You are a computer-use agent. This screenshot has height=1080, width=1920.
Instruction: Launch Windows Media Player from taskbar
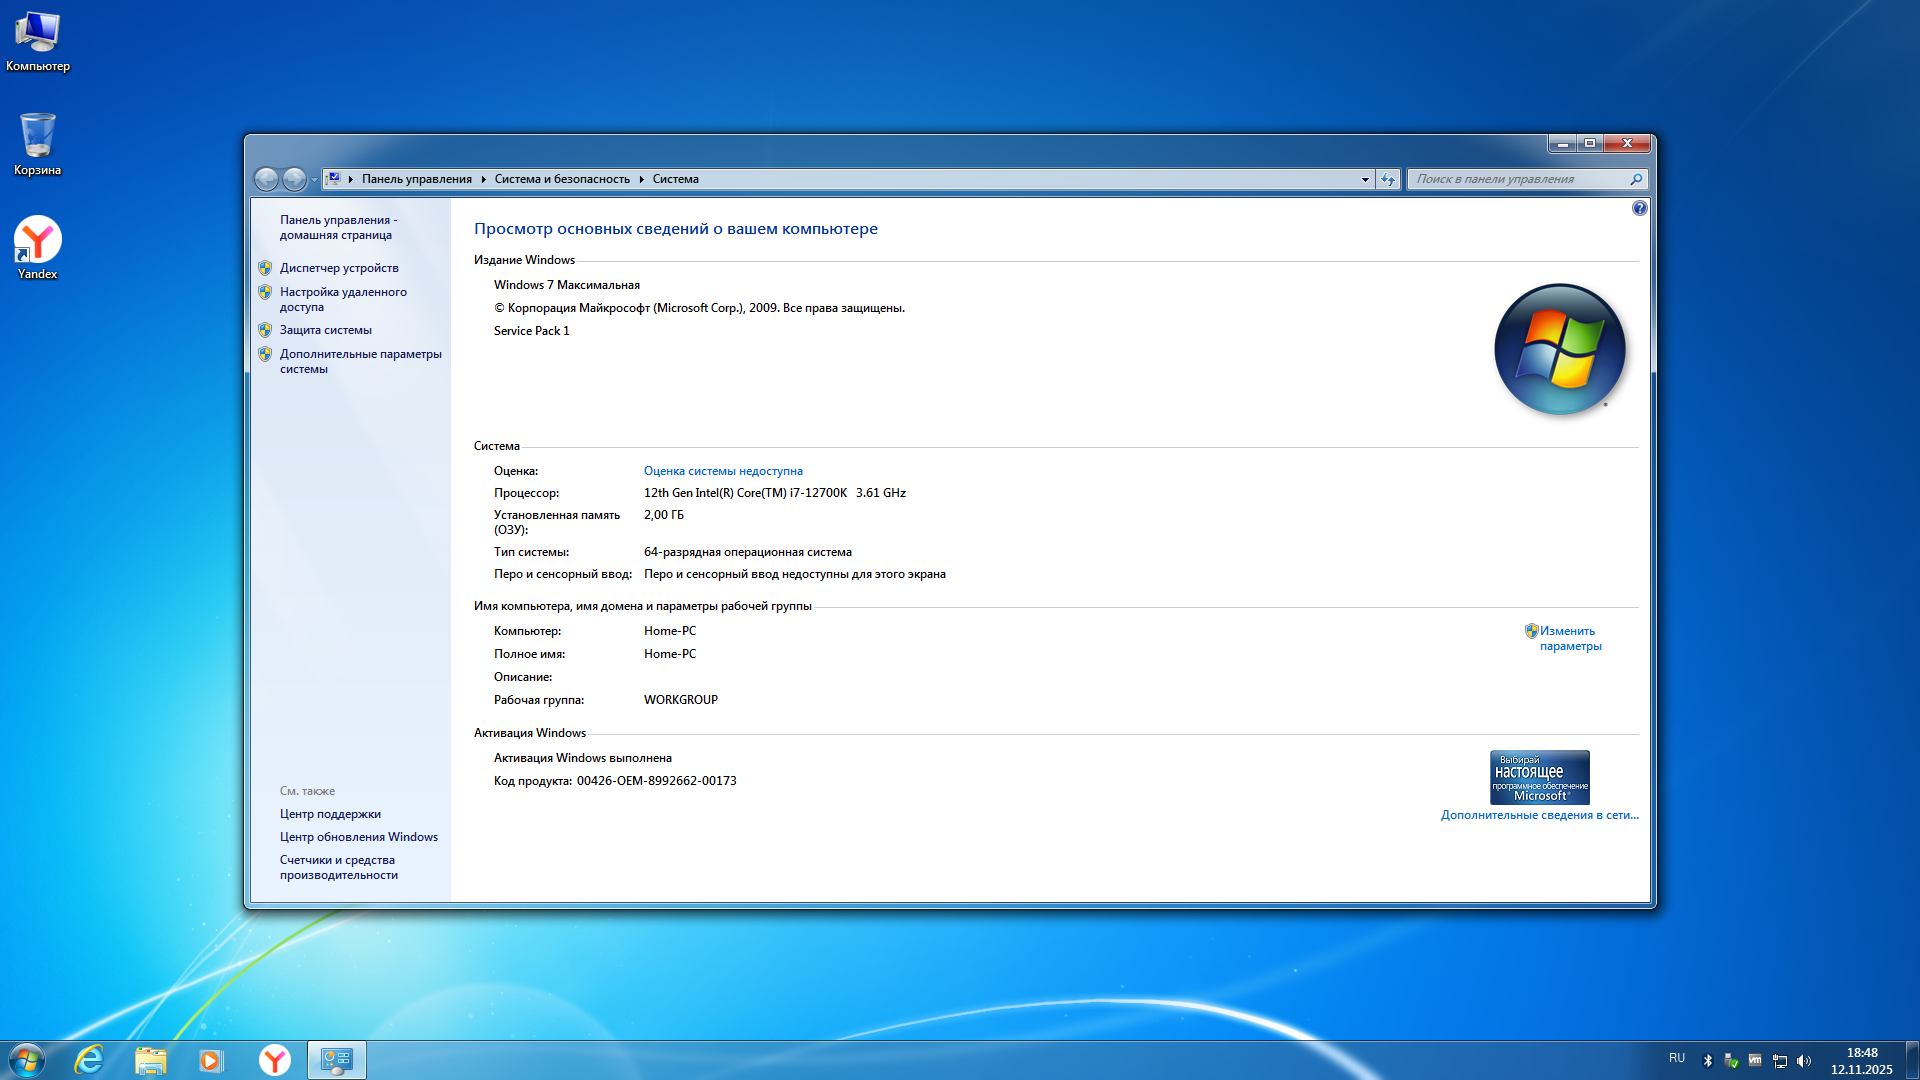point(211,1060)
